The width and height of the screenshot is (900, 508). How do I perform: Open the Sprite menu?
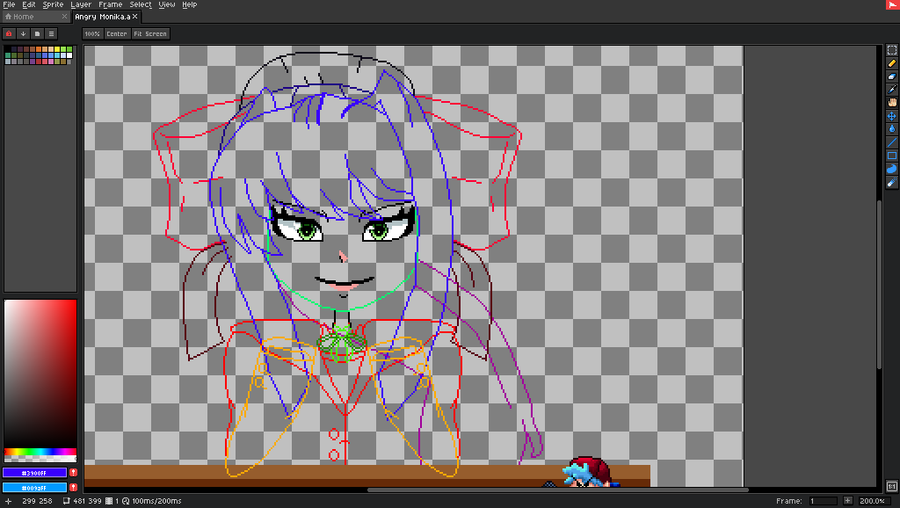[53, 5]
